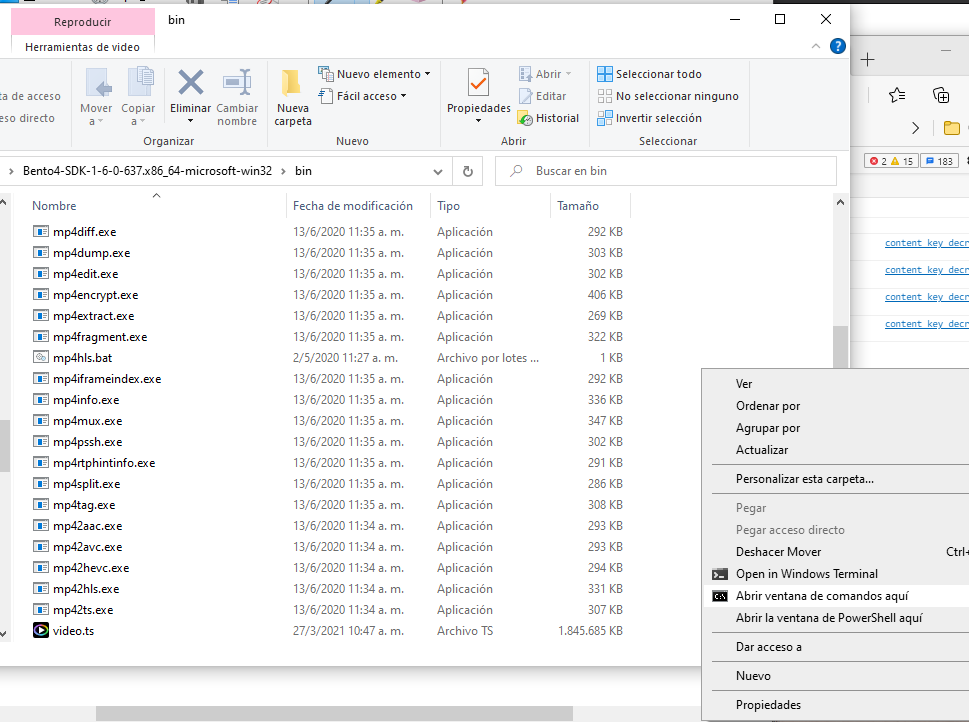Select the file mp4fragment.exe
Viewport: 969px width, 722px height.
tap(99, 337)
